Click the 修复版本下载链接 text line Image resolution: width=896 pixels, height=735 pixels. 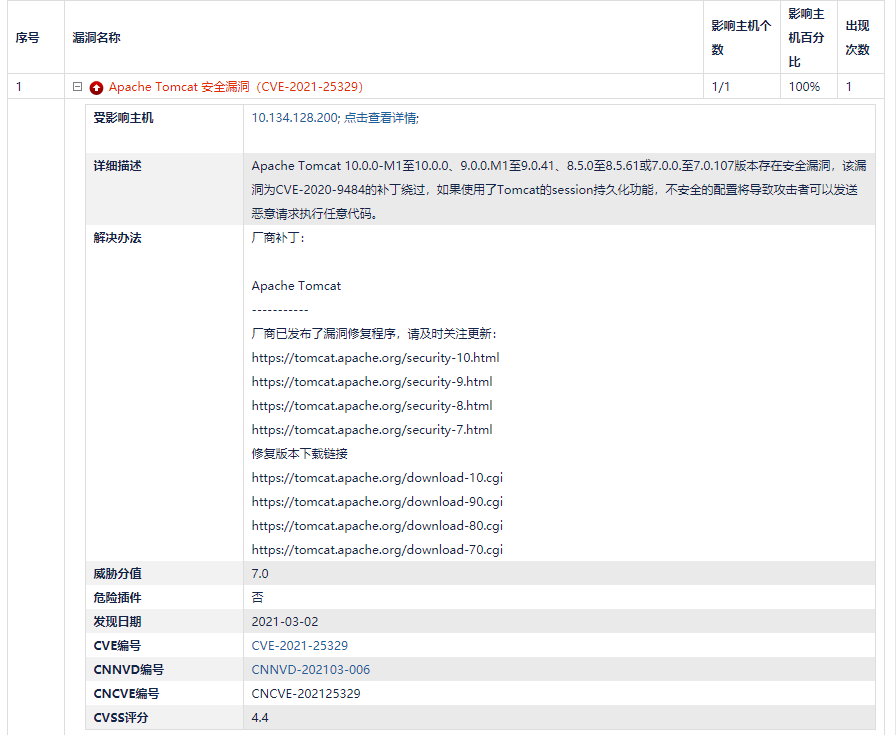[x=299, y=454]
